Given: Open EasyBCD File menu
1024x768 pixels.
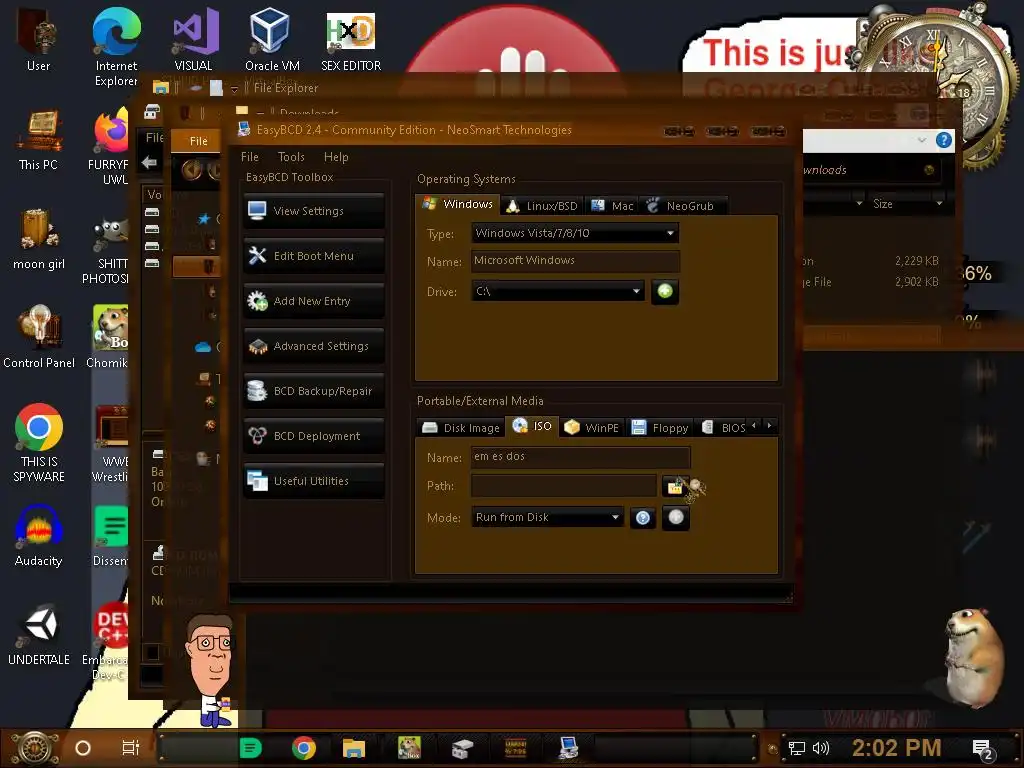Looking at the screenshot, I should click(249, 157).
